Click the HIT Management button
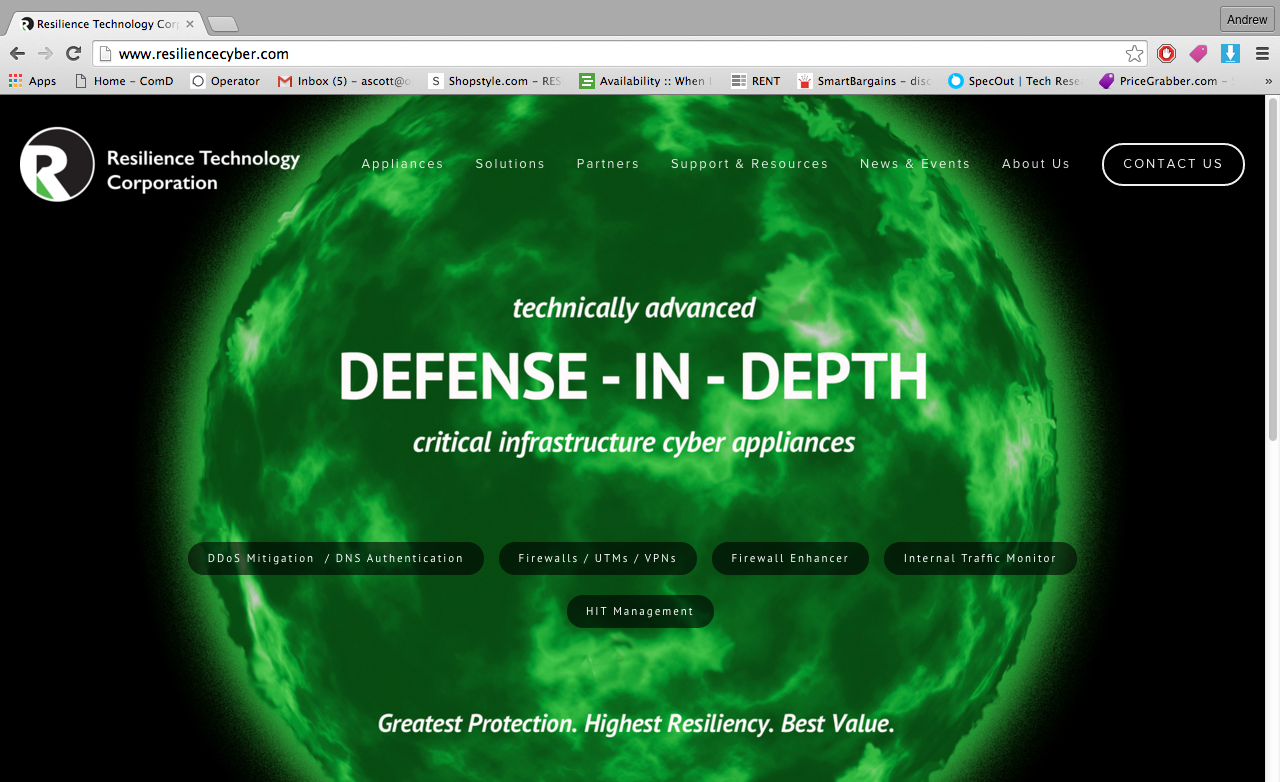 point(640,611)
